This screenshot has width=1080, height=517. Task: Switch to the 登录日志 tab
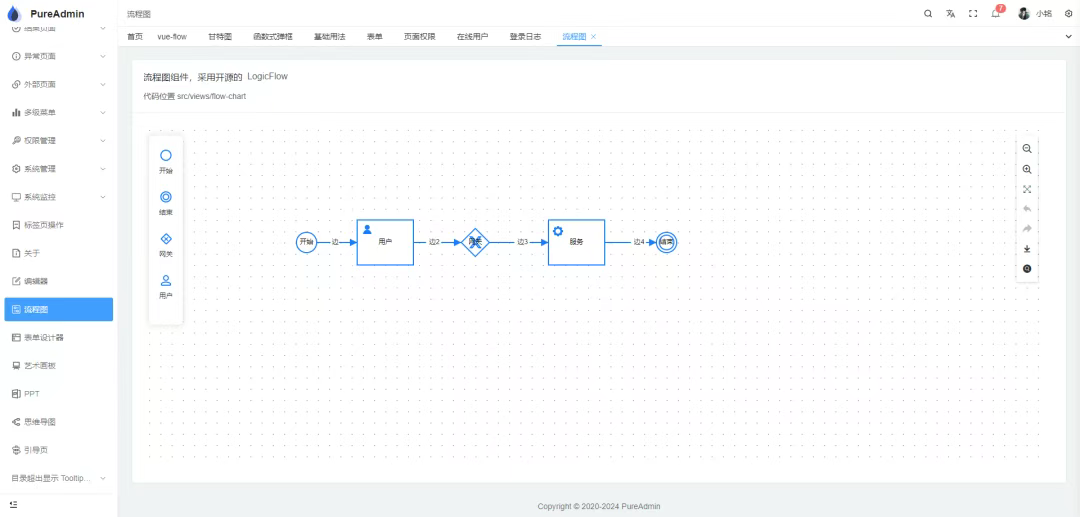(x=525, y=37)
